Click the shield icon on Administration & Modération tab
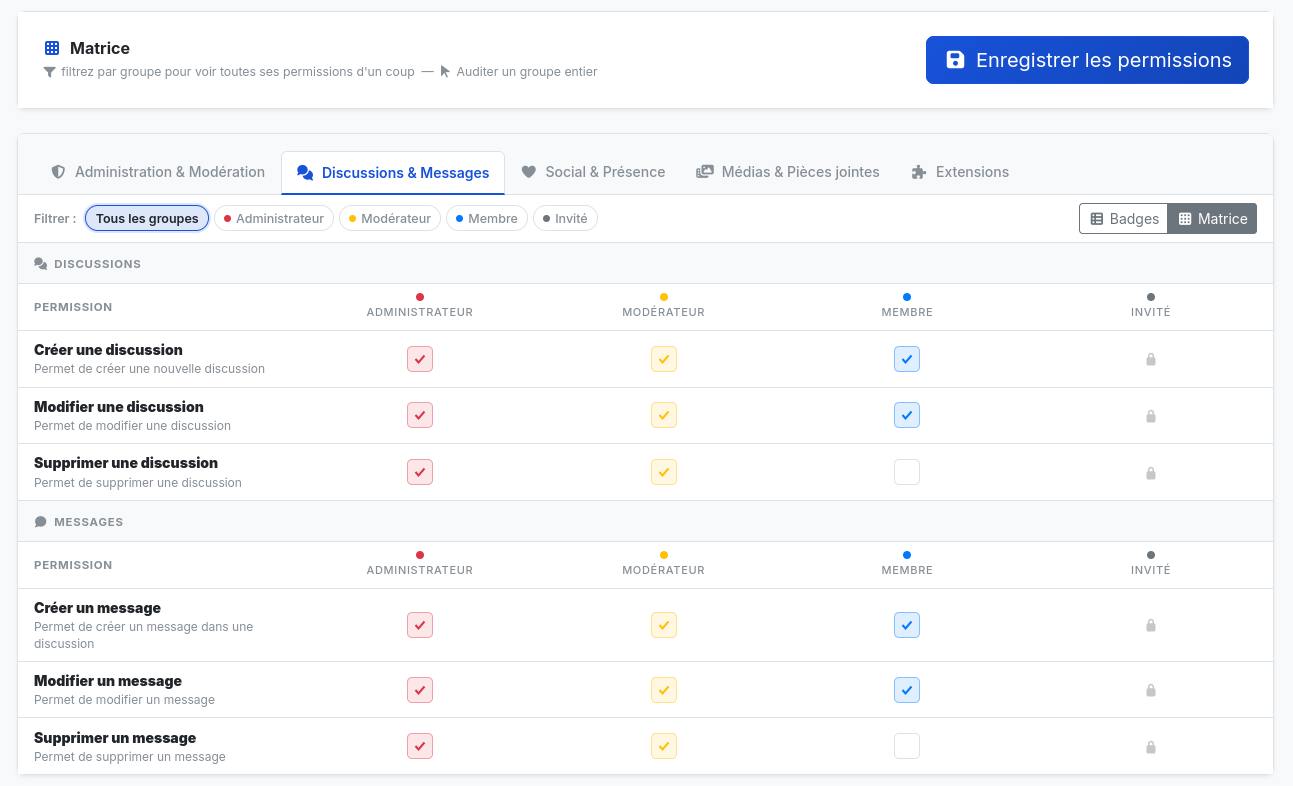This screenshot has width=1293, height=786. click(57, 171)
